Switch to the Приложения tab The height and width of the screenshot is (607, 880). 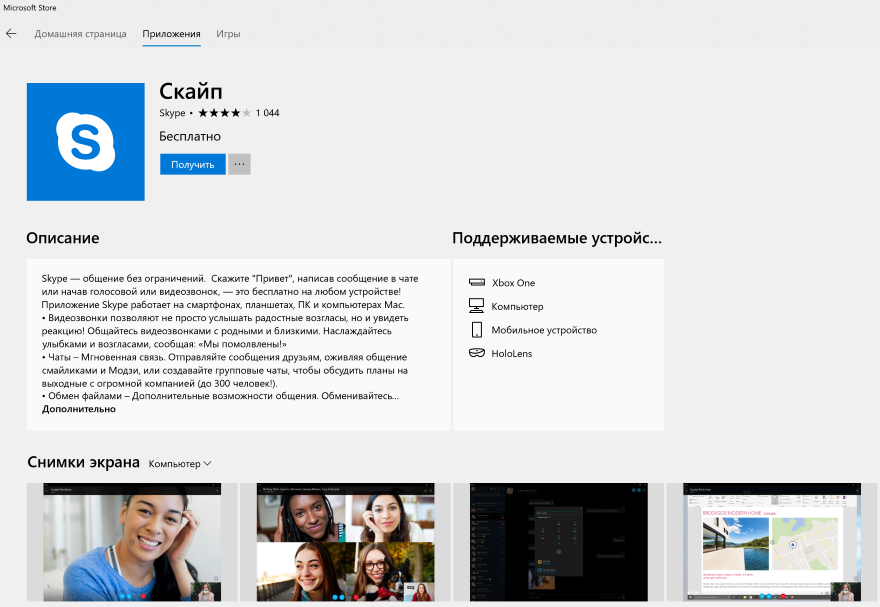click(171, 34)
